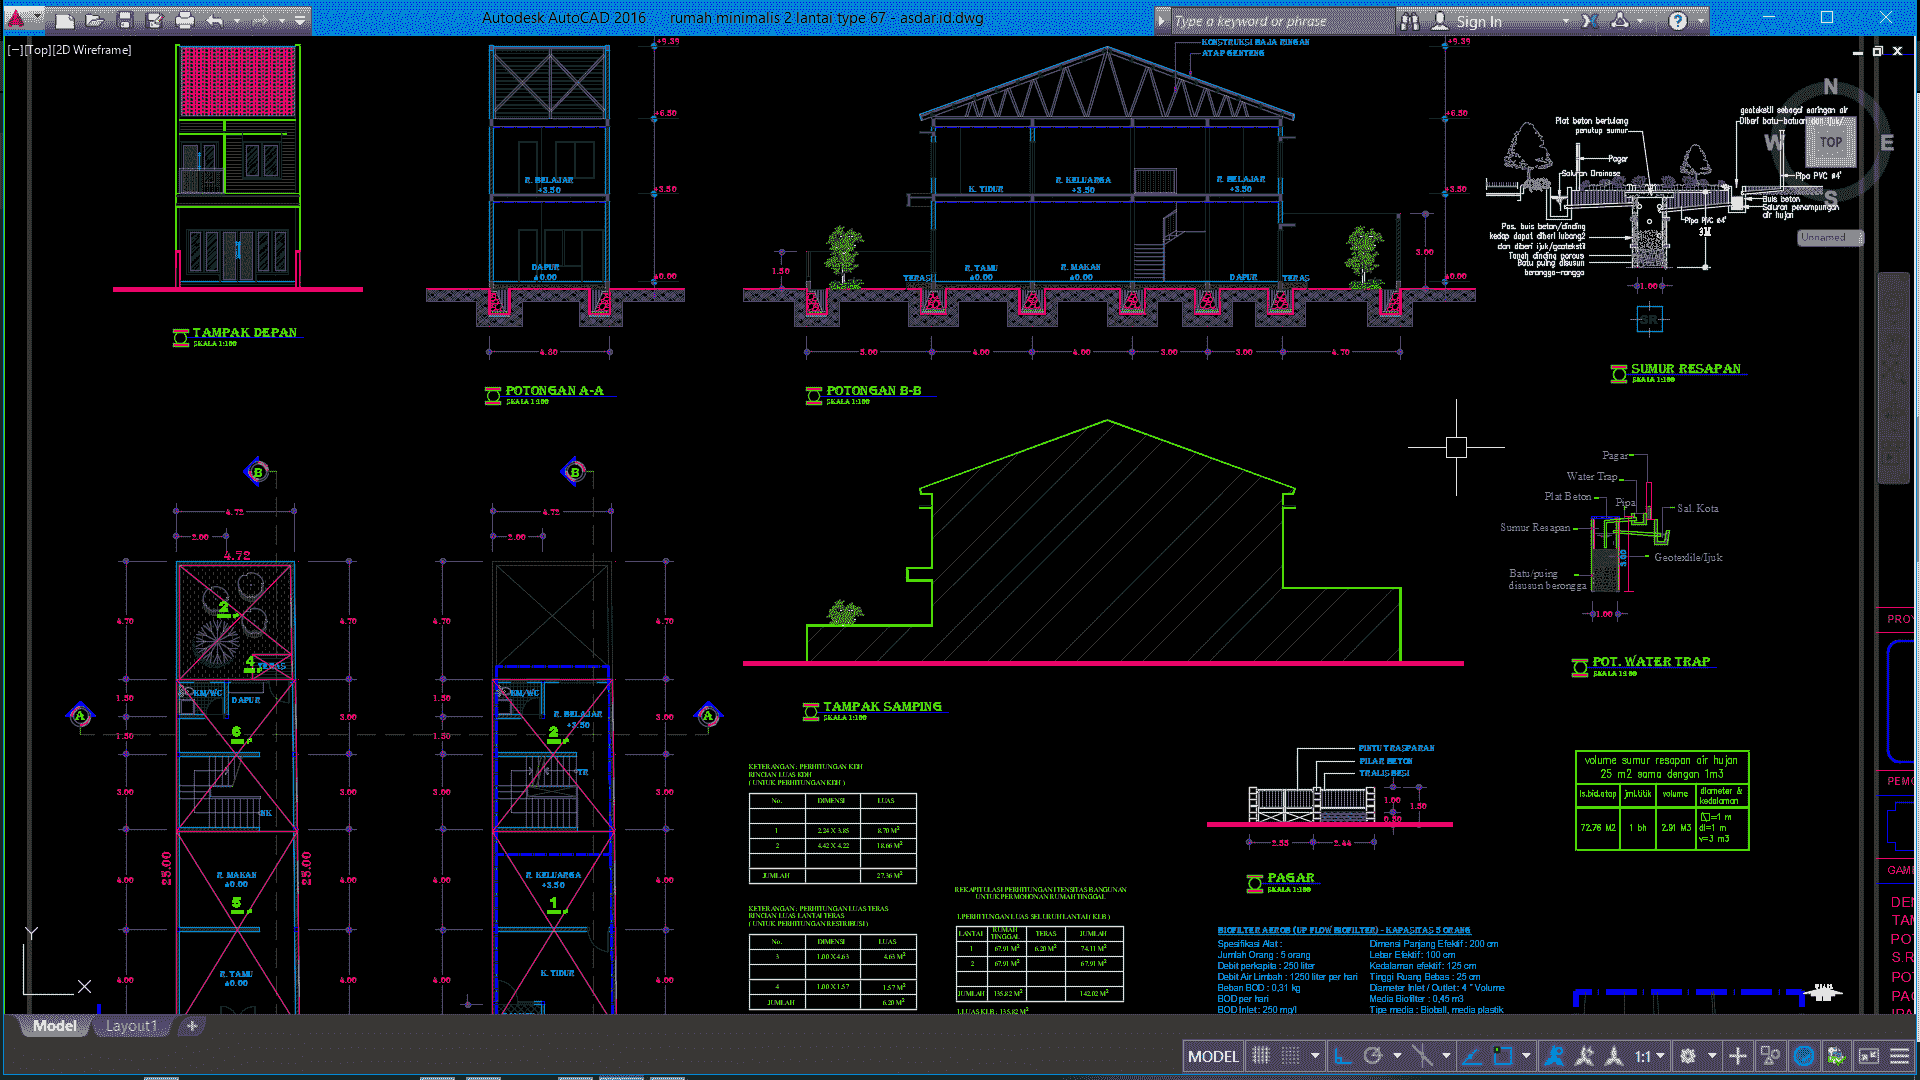Switch to the Layout1 tab
The image size is (1920, 1080).
(131, 1026)
